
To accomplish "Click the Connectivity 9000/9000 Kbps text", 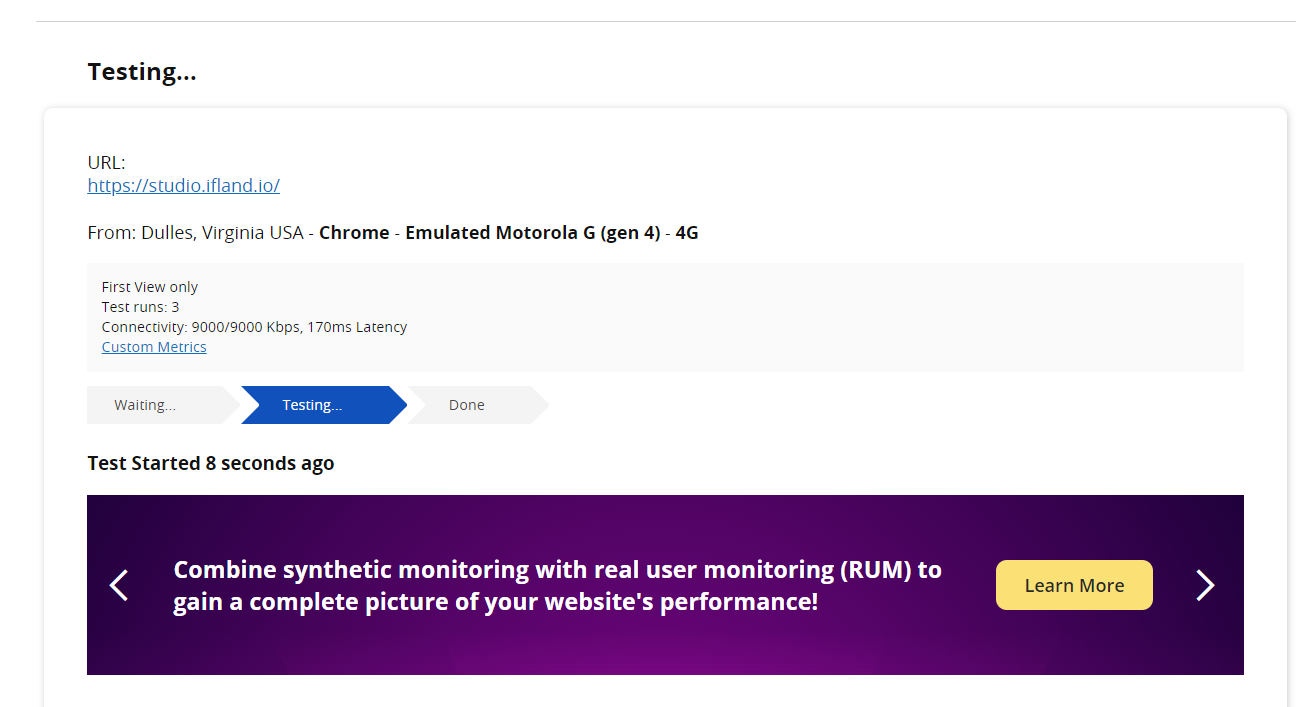I will pyautogui.click(x=255, y=327).
